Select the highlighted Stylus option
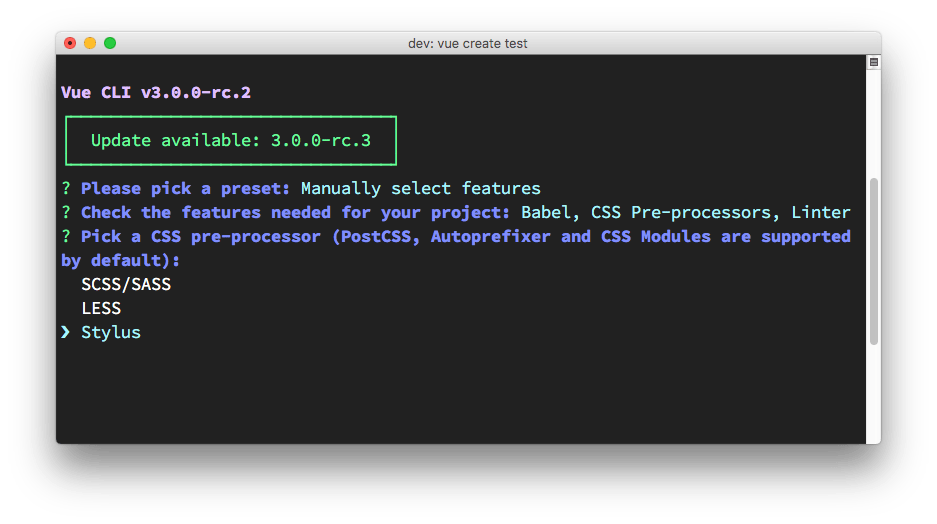This screenshot has height=524, width=937. pos(111,332)
